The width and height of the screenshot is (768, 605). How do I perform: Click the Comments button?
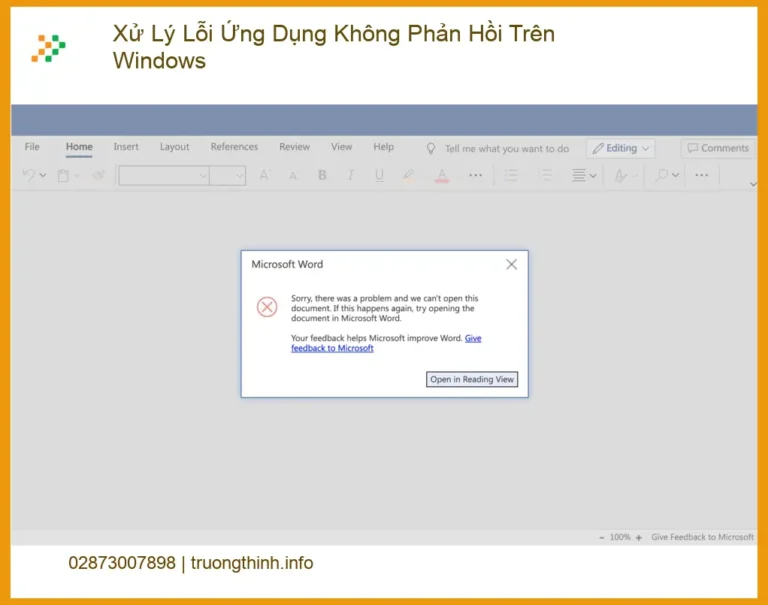coord(718,148)
